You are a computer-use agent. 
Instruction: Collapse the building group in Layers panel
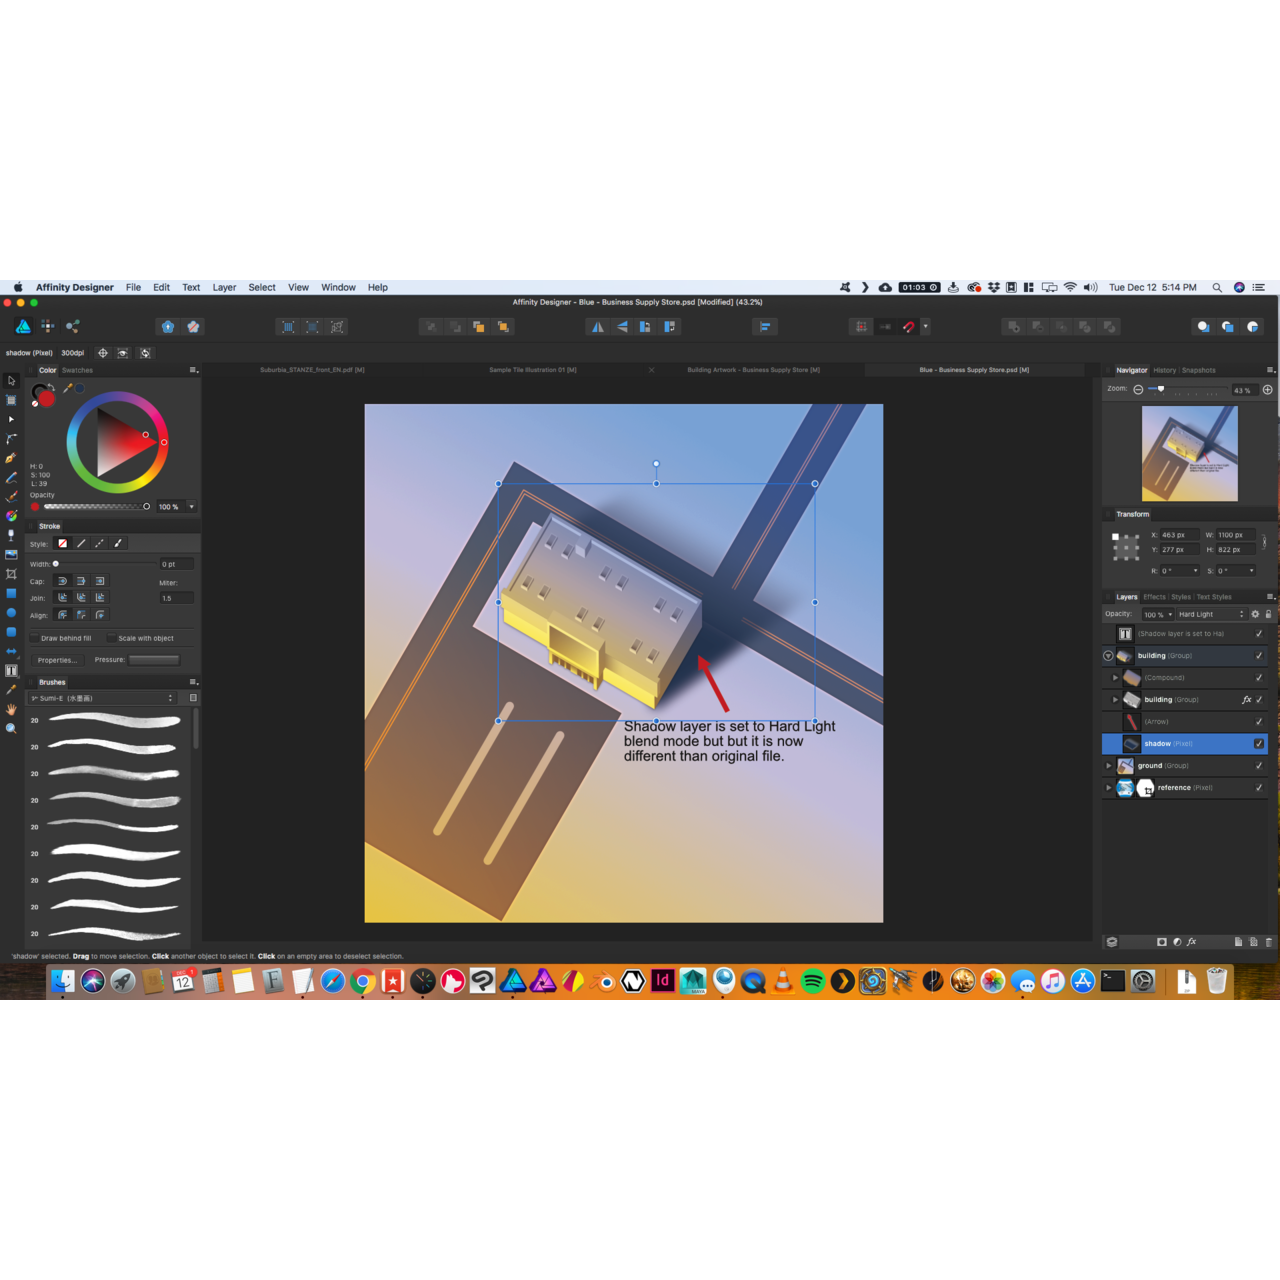point(1108,656)
